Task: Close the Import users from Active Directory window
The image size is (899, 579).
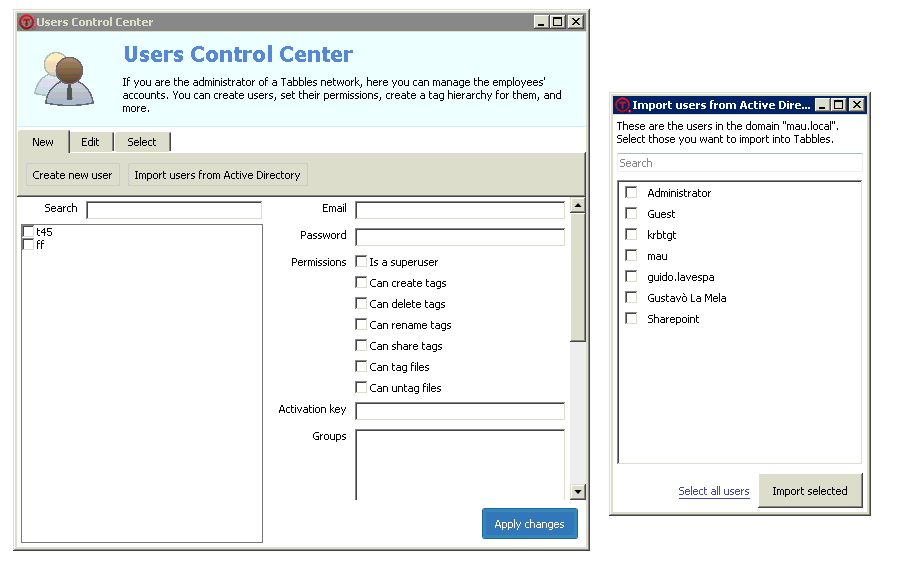Action: point(857,105)
